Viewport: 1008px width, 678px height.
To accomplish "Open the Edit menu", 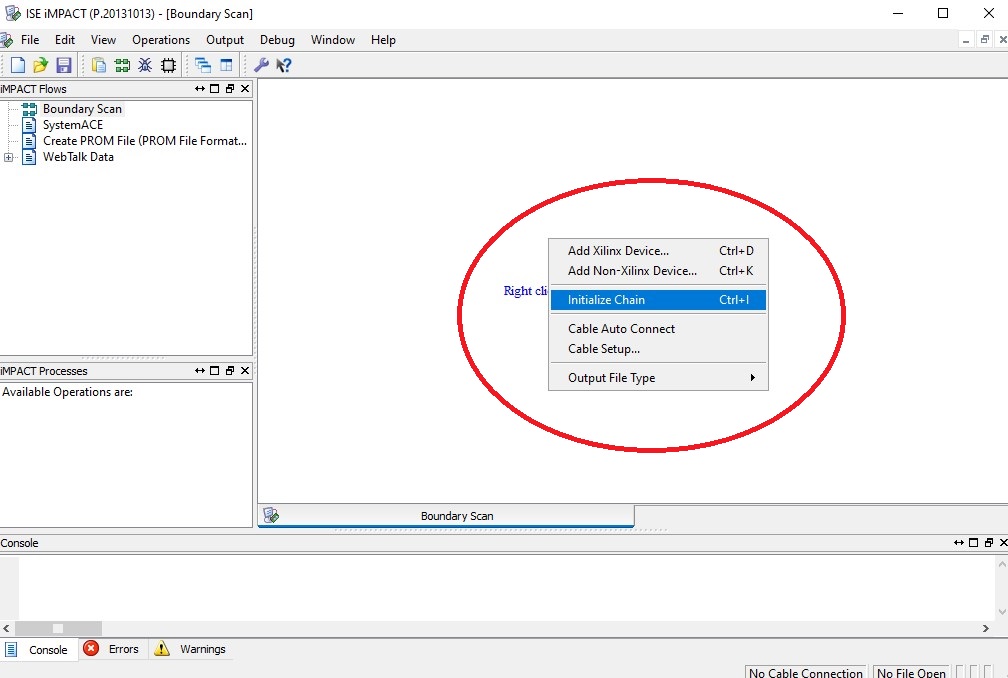I will click(x=65, y=40).
